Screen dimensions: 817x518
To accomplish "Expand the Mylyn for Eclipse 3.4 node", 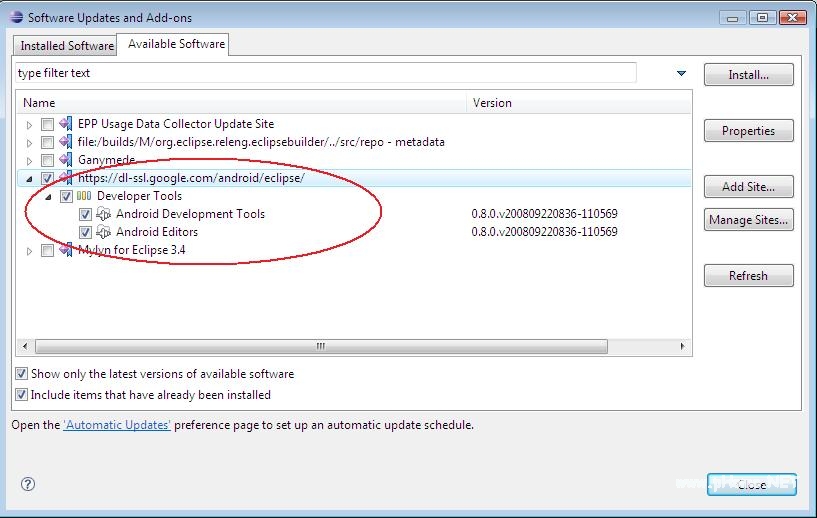I will coord(29,251).
